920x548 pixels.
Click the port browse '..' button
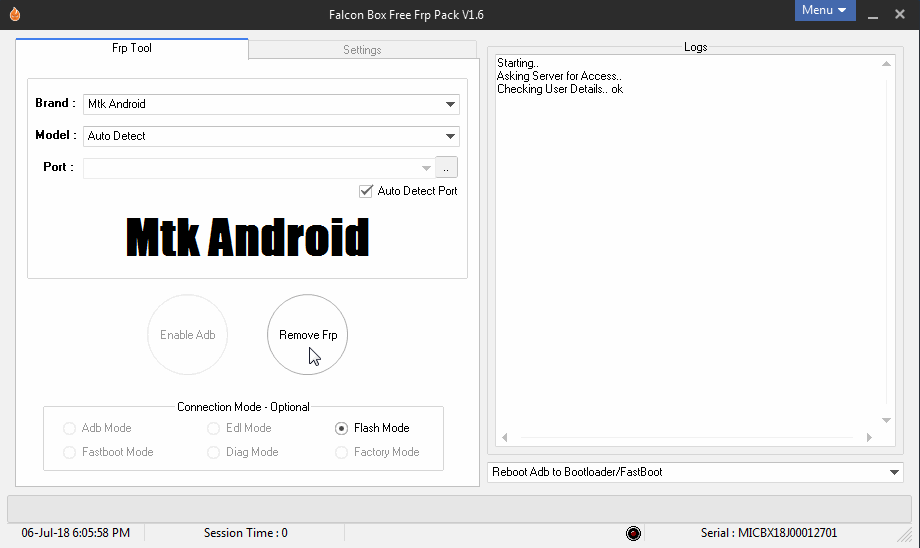[446, 167]
